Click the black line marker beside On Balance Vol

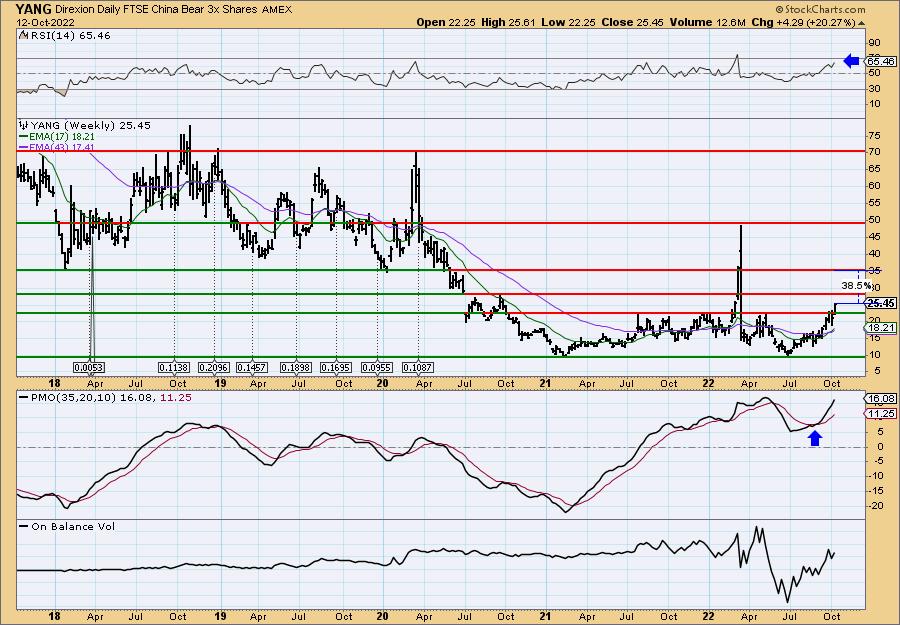[x=24, y=526]
